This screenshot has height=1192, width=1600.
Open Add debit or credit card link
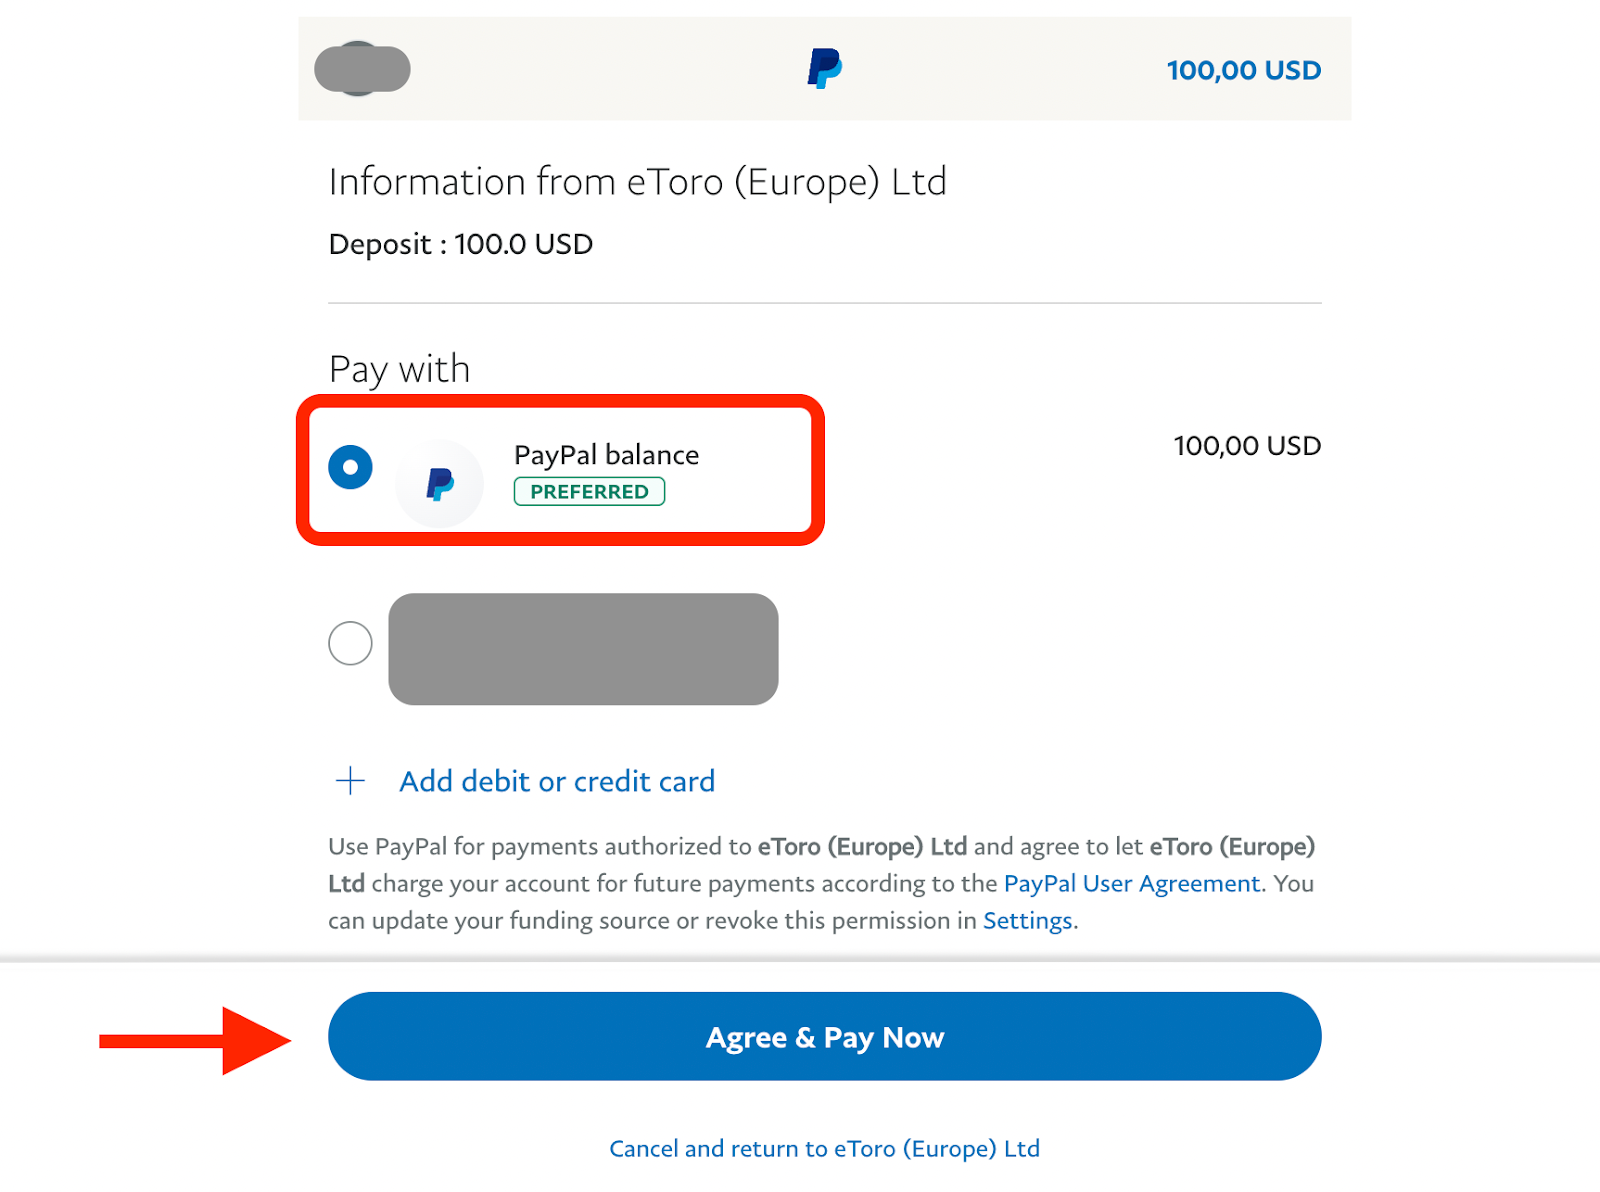click(557, 781)
